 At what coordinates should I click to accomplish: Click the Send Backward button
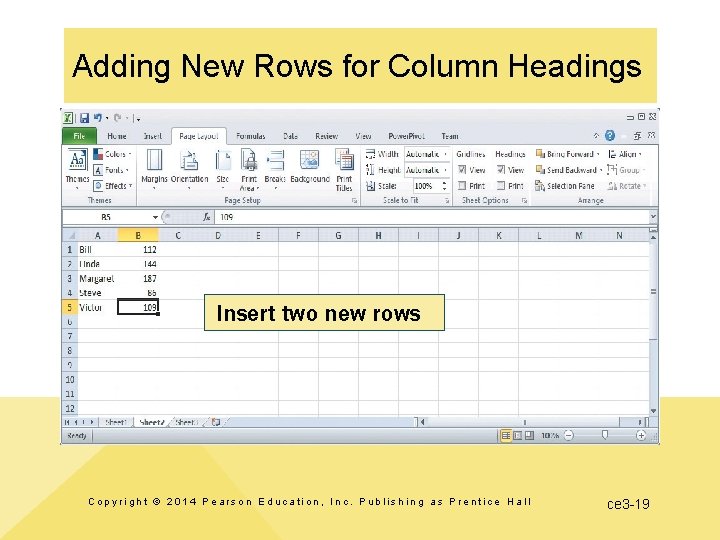[569, 170]
